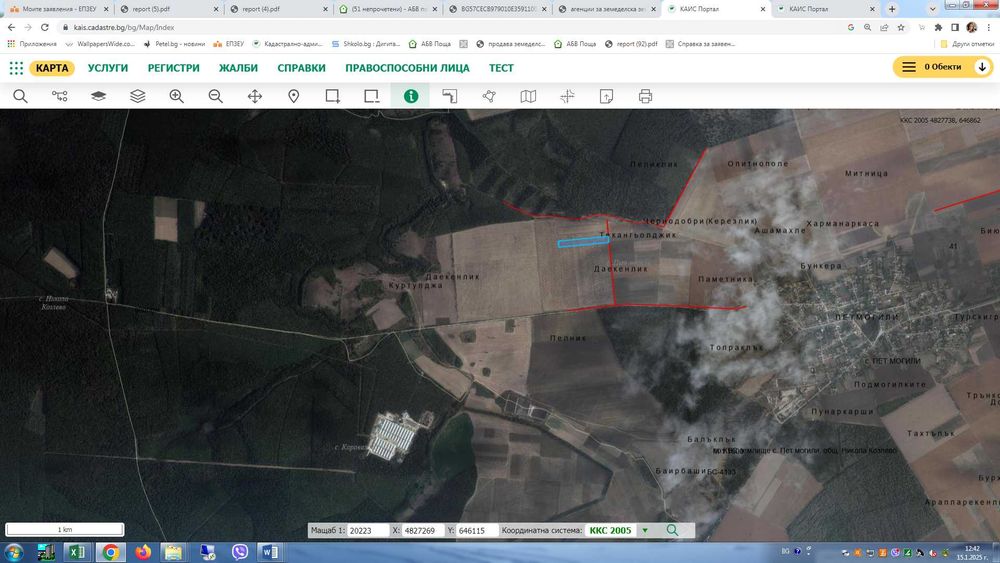
Task: Open the green apps grid menu
Action: click(16, 68)
